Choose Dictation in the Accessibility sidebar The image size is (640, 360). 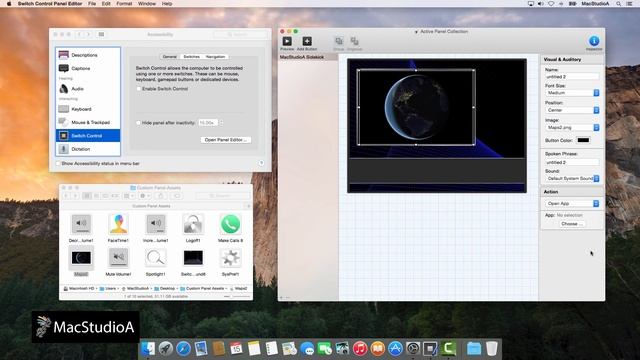(x=88, y=149)
